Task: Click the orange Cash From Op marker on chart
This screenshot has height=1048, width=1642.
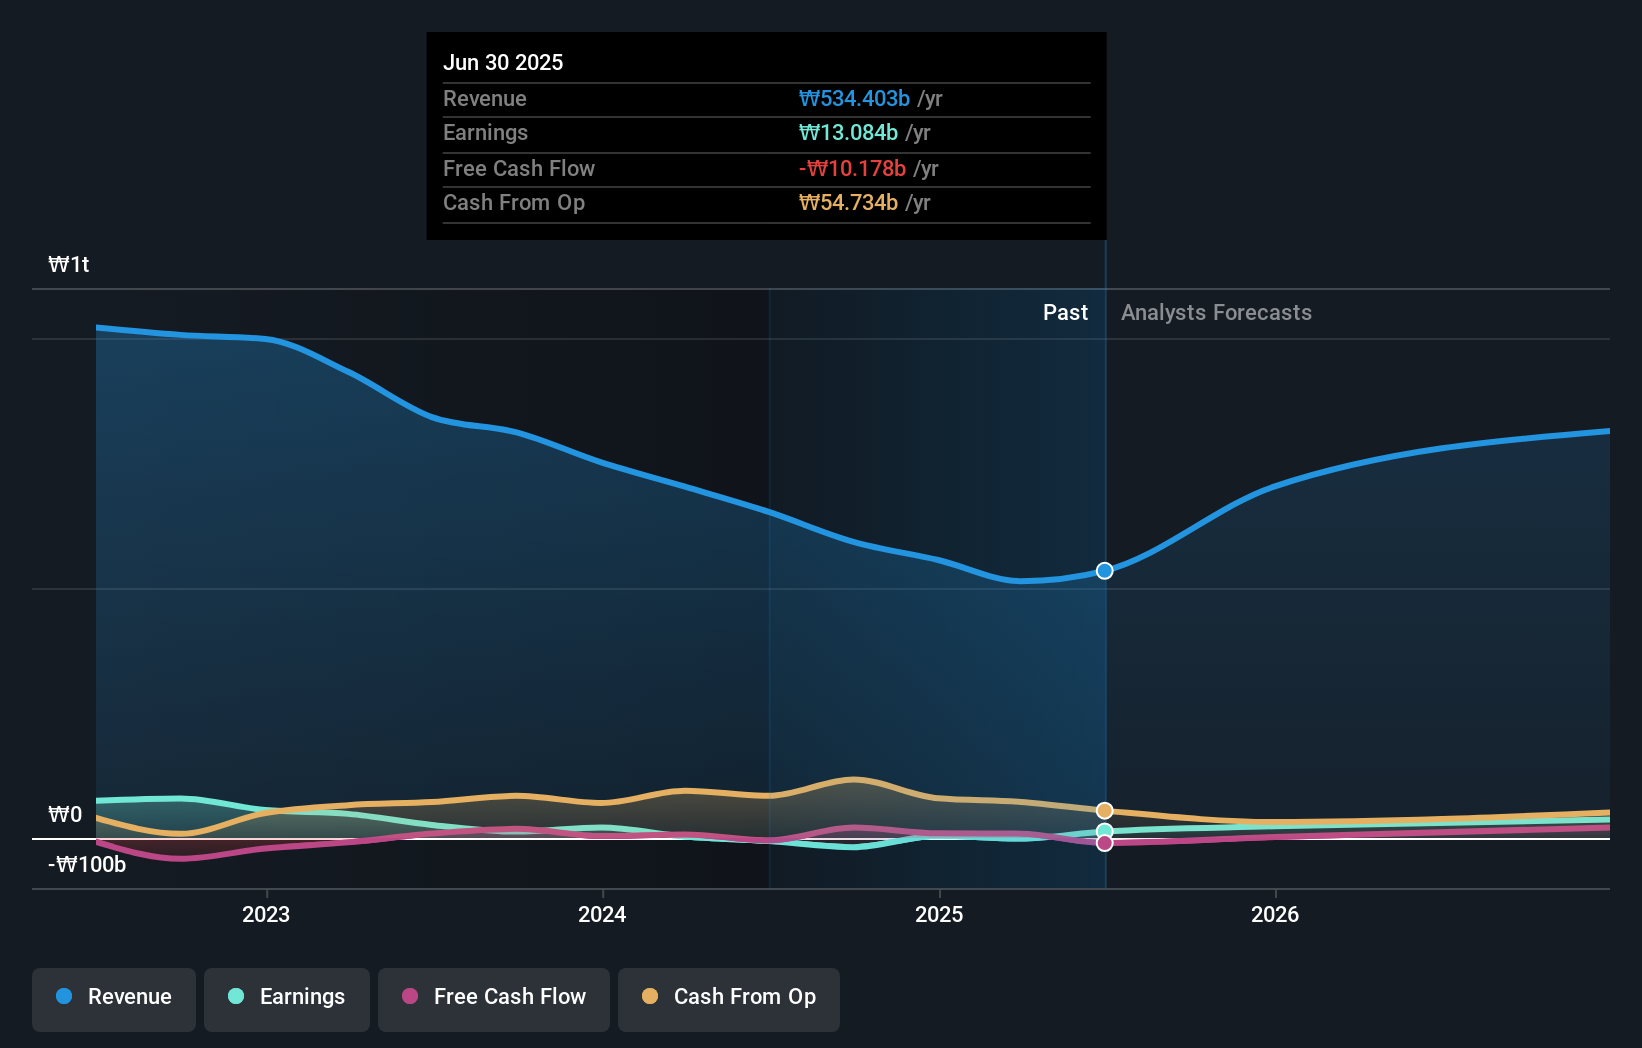Action: click(1104, 810)
